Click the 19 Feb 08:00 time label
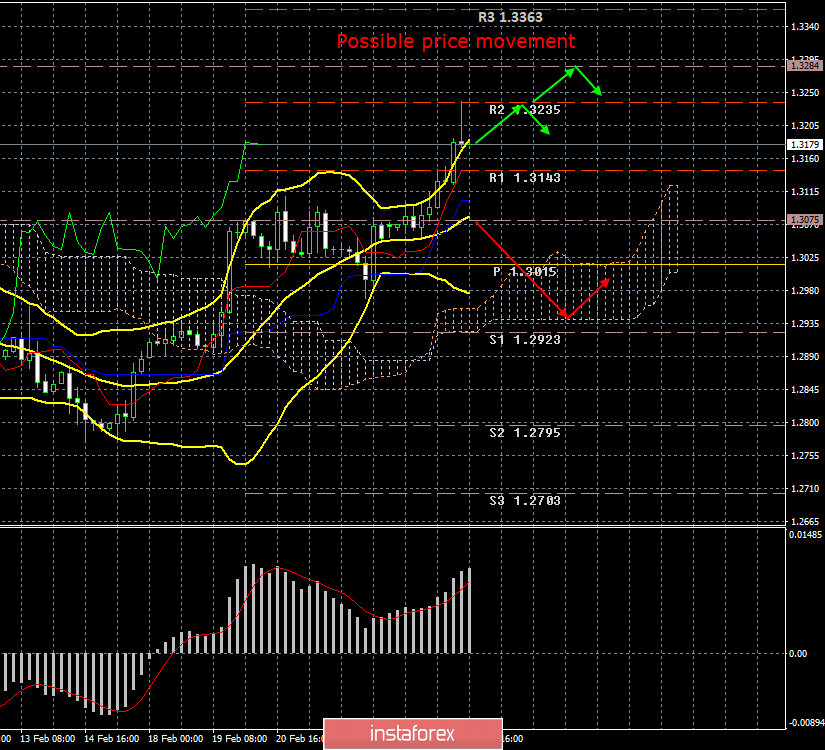Viewport: 825px width, 750px height. pyautogui.click(x=239, y=739)
